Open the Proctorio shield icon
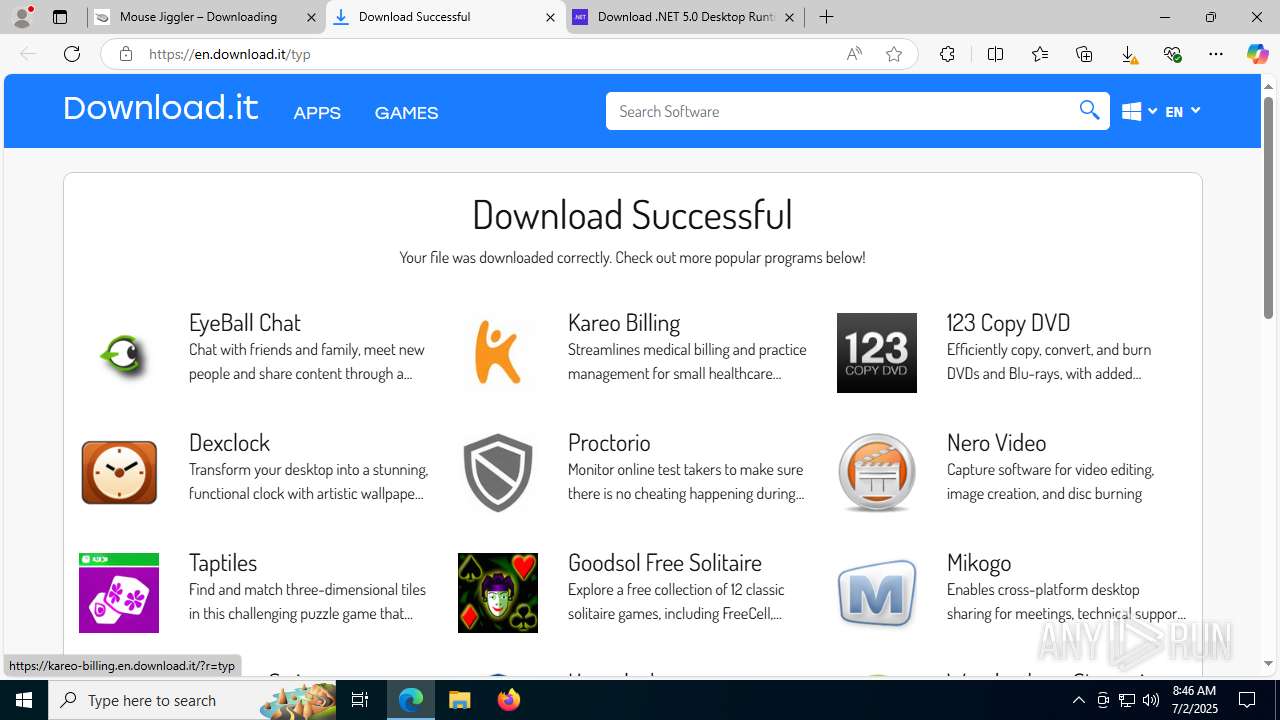 pos(498,473)
